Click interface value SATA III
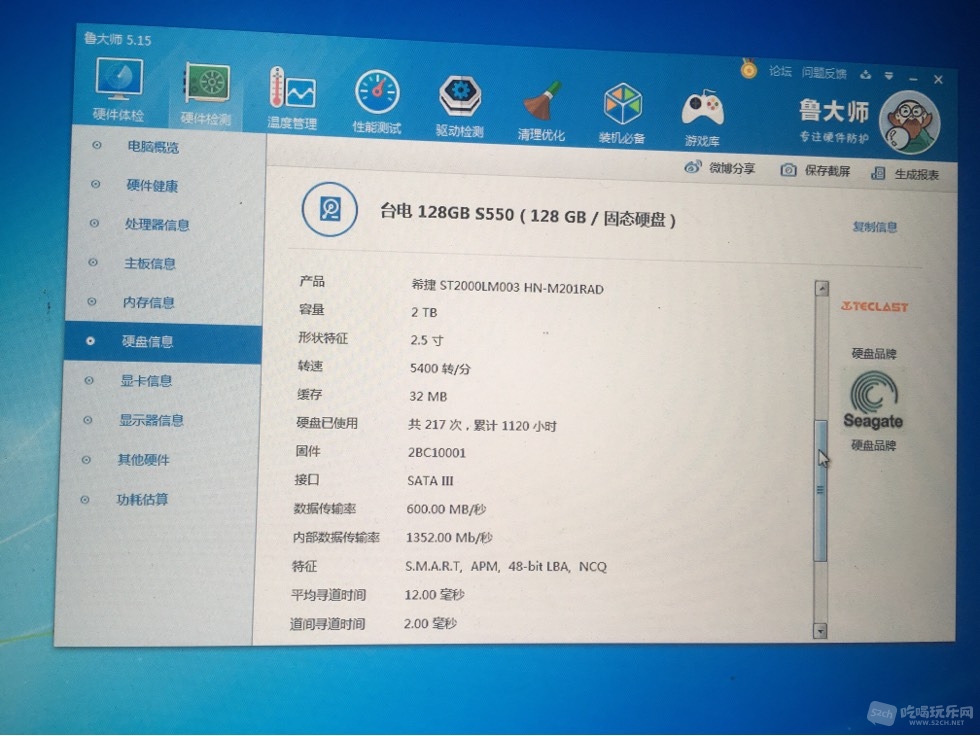980x736 pixels. [x=430, y=481]
